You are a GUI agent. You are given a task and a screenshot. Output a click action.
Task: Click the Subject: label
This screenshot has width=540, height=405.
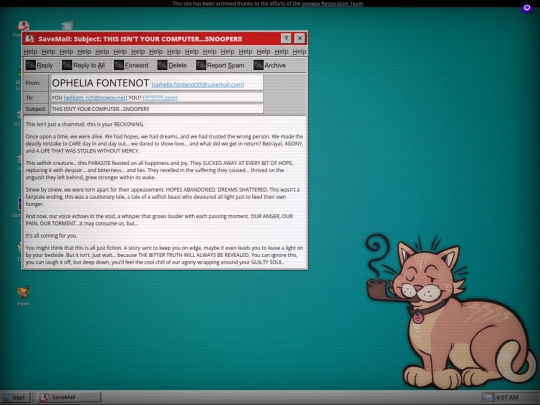tap(35, 109)
